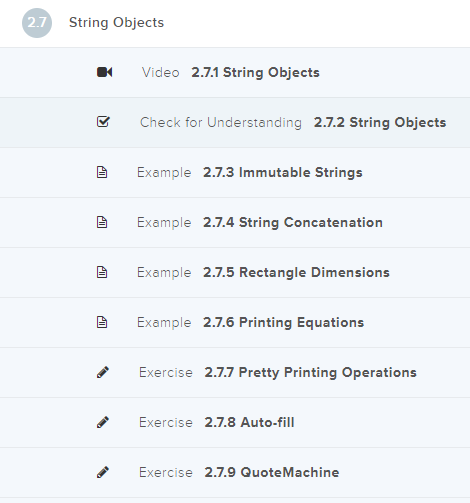
Task: Start exercise 2.7.7 Pretty Printing Operations
Action: tap(235, 373)
